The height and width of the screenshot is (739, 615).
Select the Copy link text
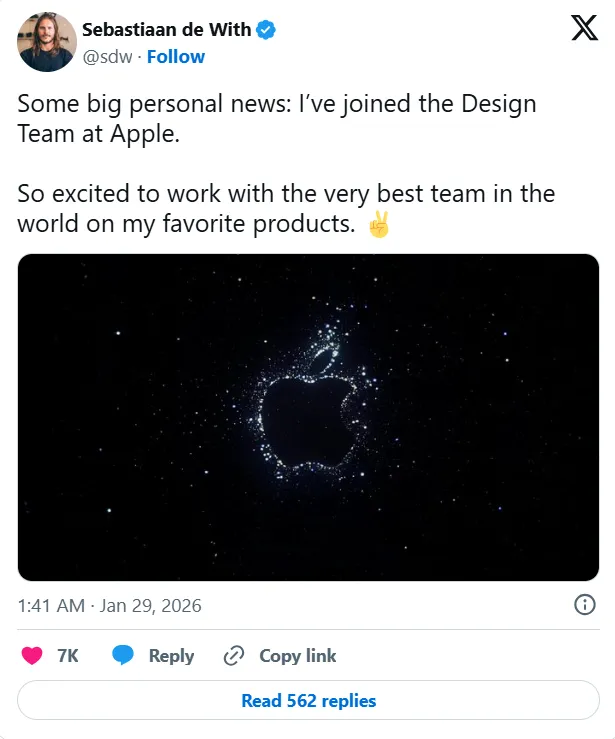298,656
